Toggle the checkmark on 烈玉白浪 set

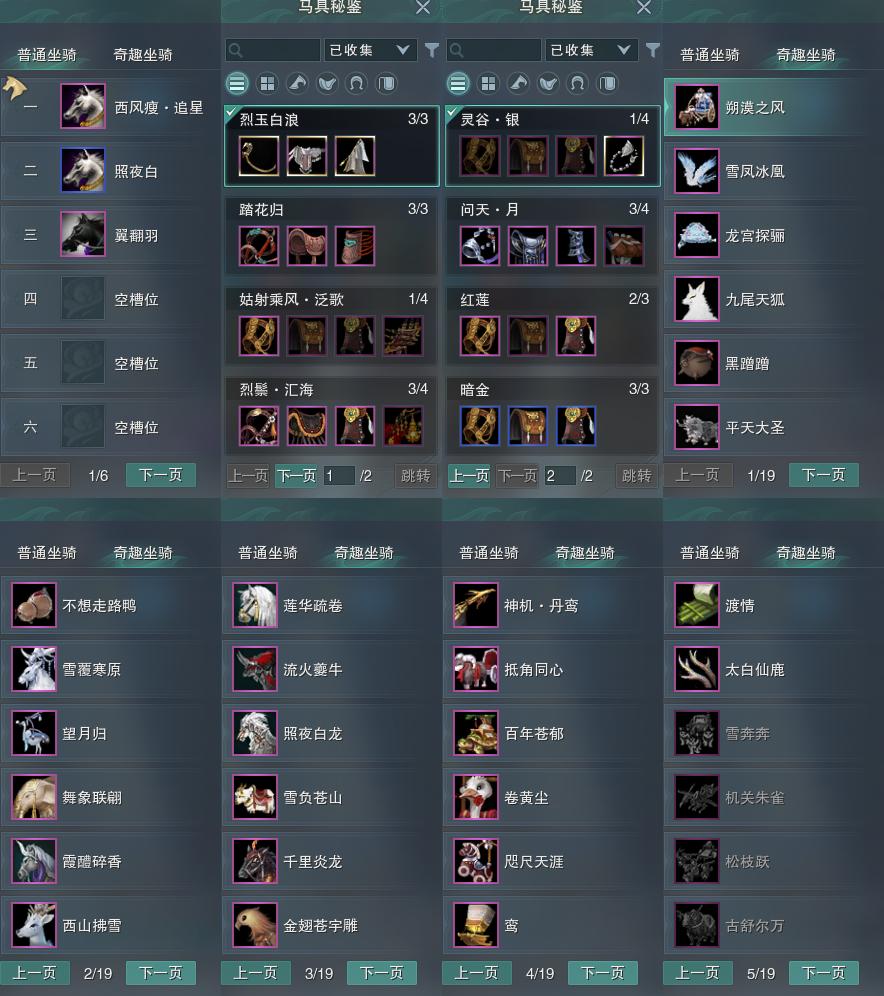[x=231, y=112]
